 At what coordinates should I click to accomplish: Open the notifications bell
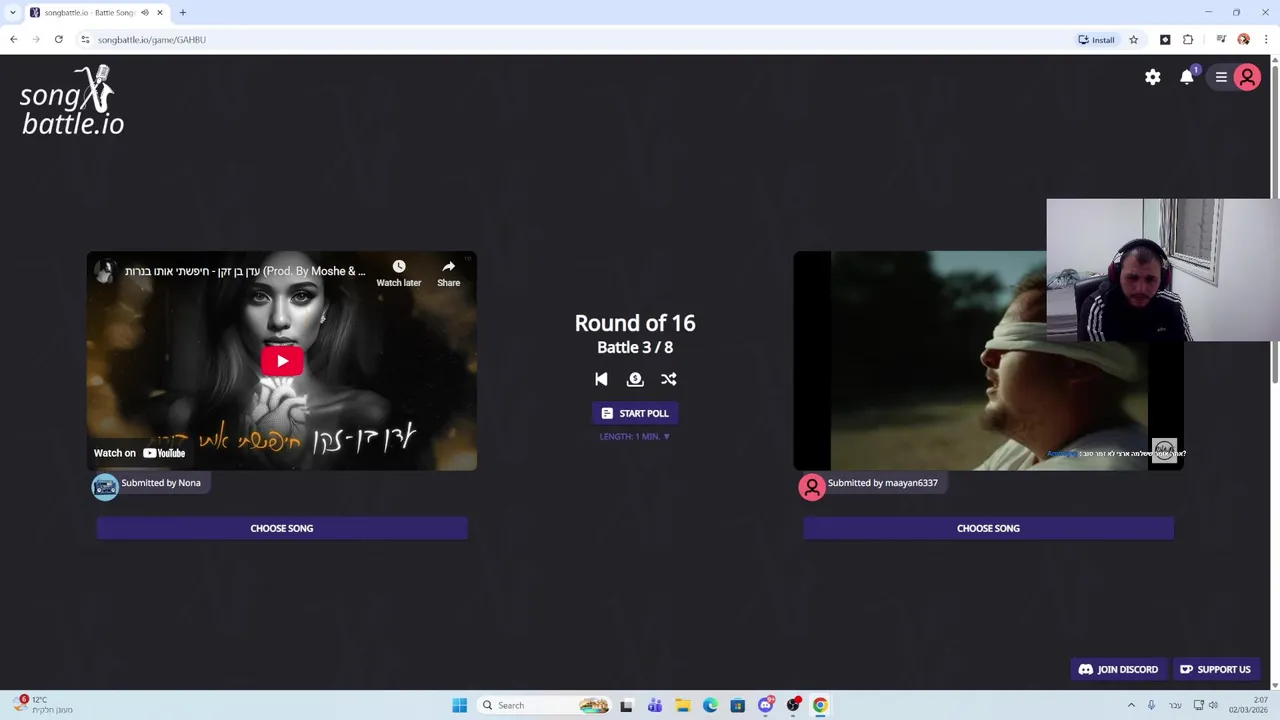pos(1187,77)
